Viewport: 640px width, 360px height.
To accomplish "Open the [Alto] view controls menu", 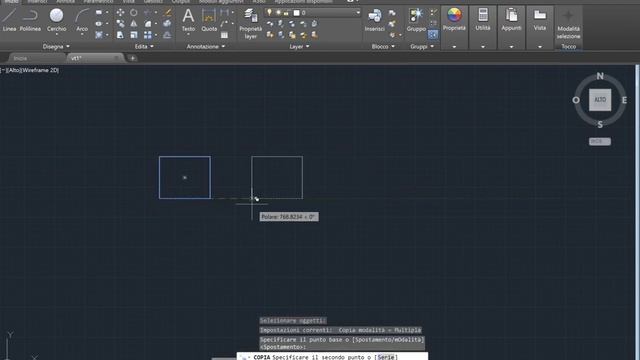I will point(13,70).
